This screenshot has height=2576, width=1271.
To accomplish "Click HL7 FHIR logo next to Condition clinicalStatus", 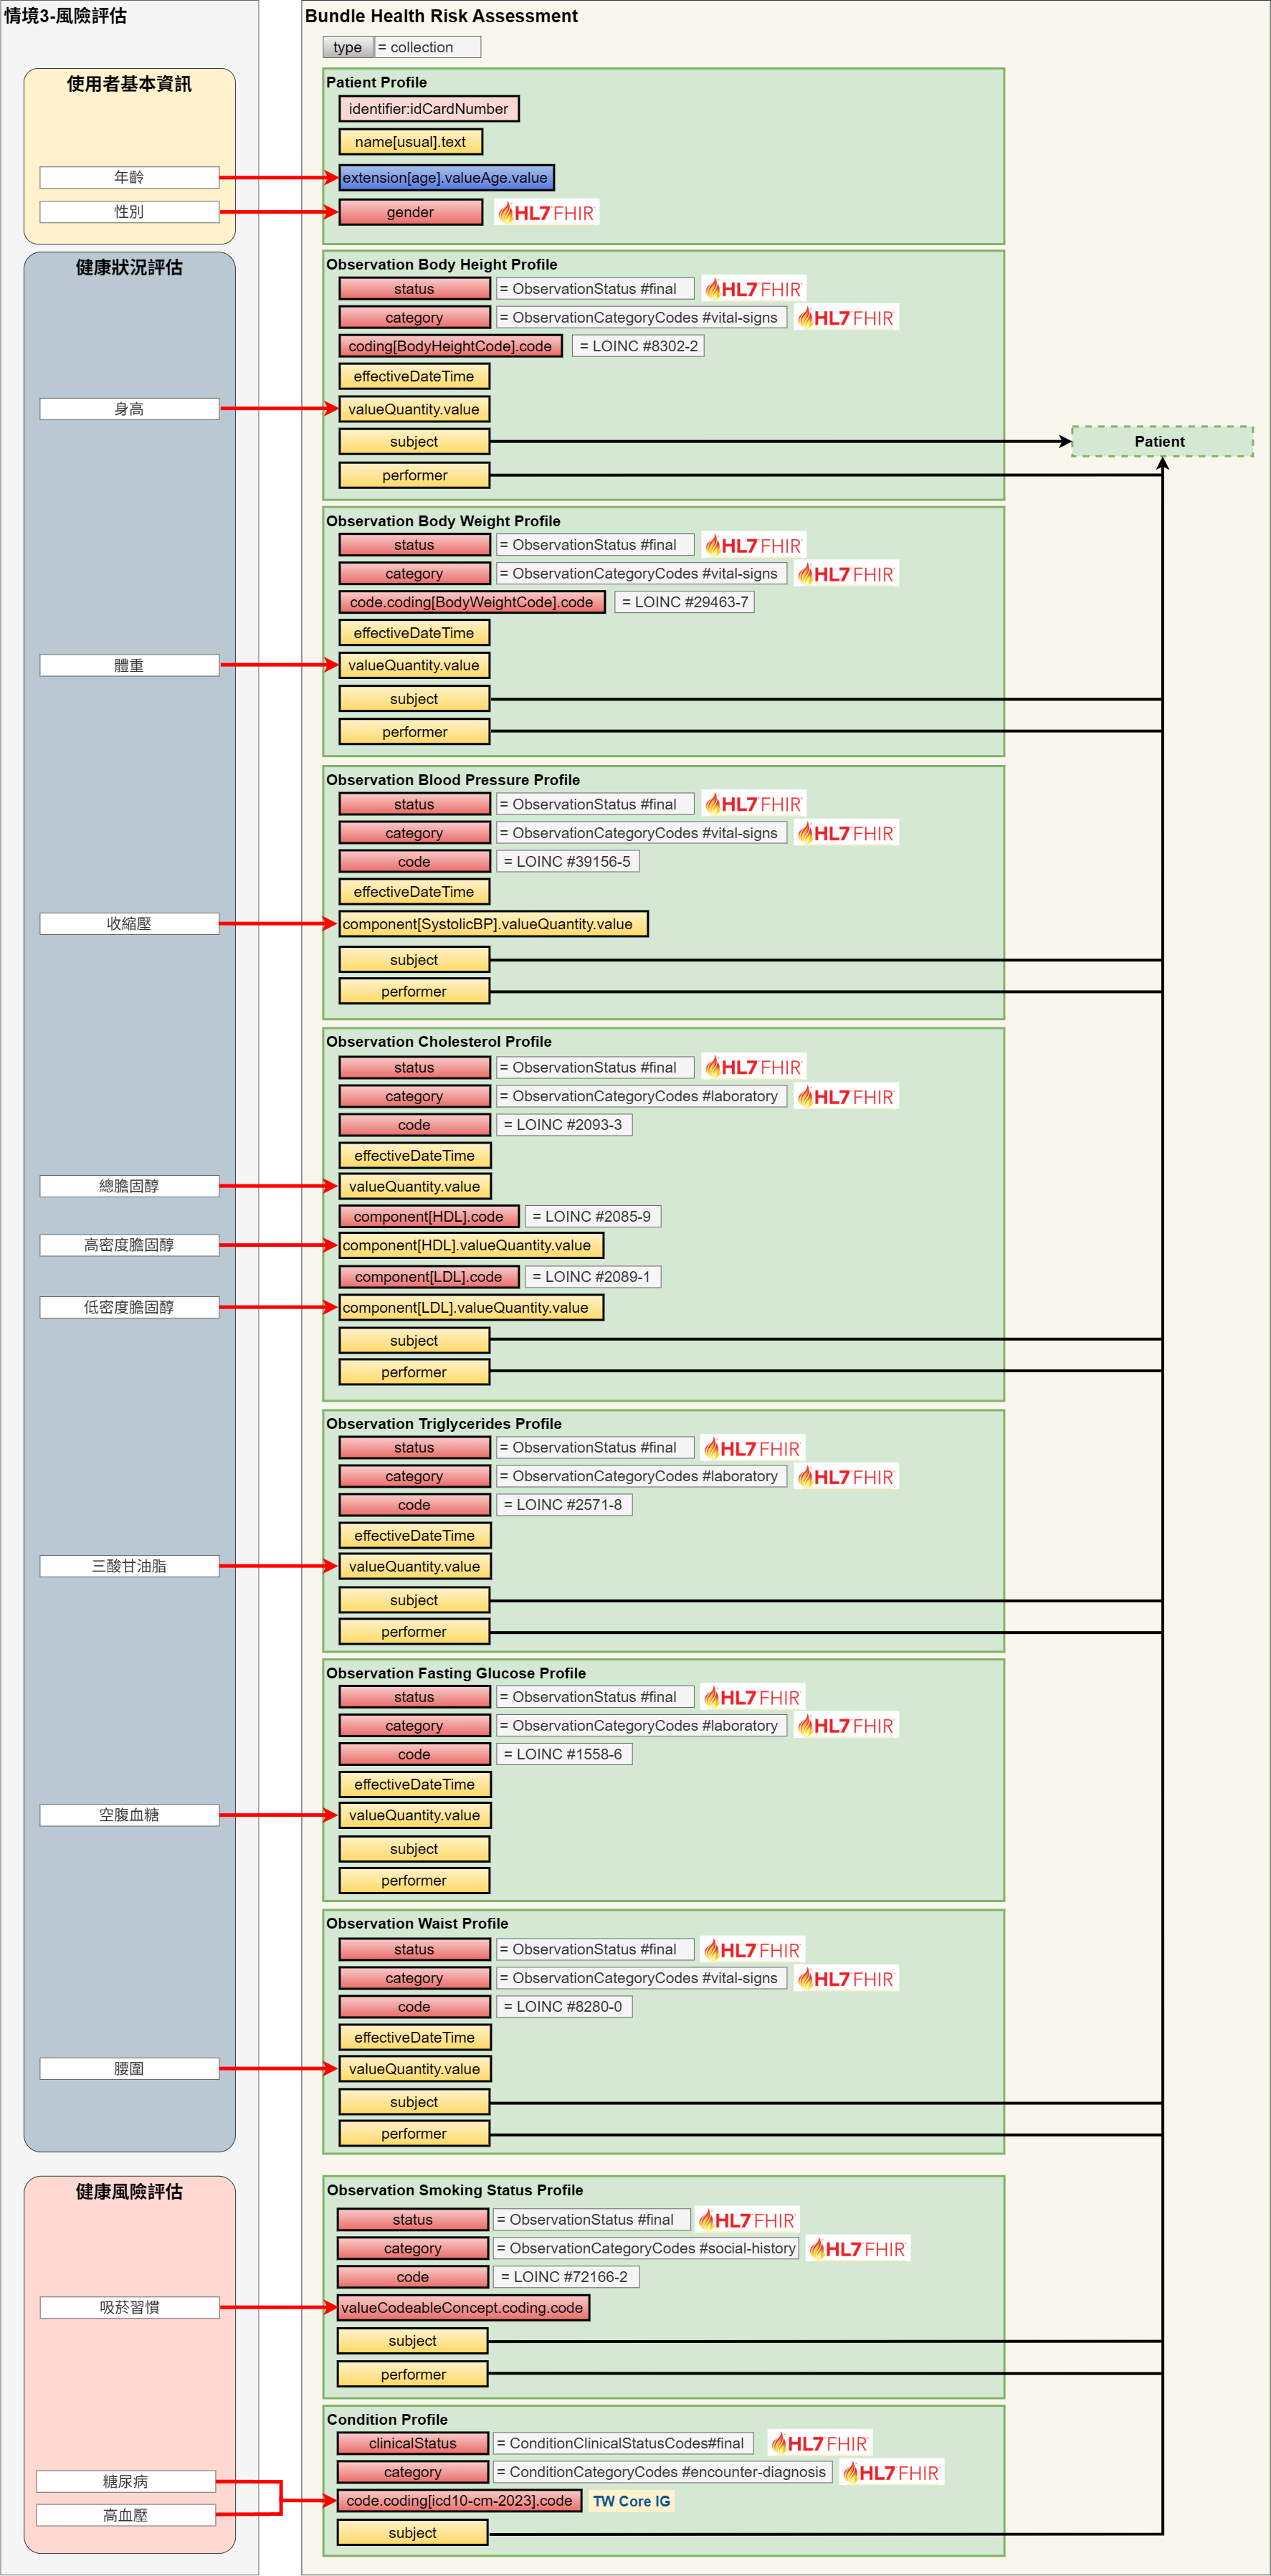I will (820, 2443).
